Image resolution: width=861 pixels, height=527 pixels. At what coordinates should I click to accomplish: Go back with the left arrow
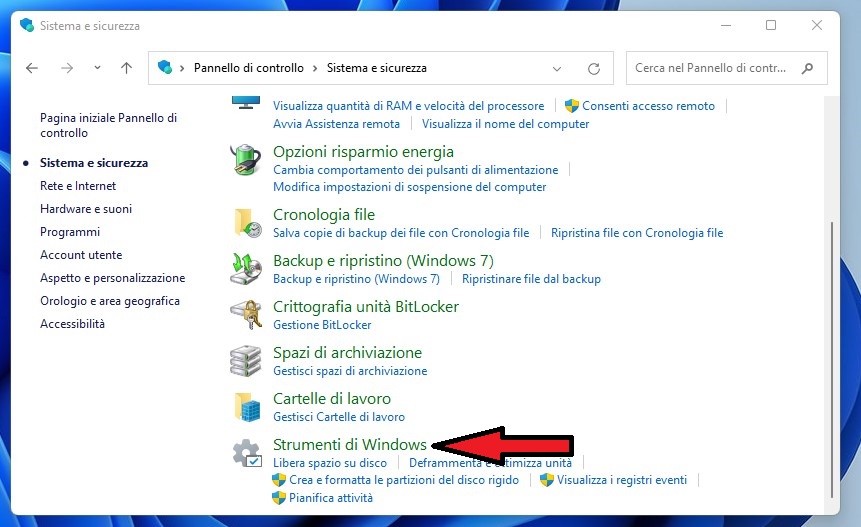tap(32, 68)
